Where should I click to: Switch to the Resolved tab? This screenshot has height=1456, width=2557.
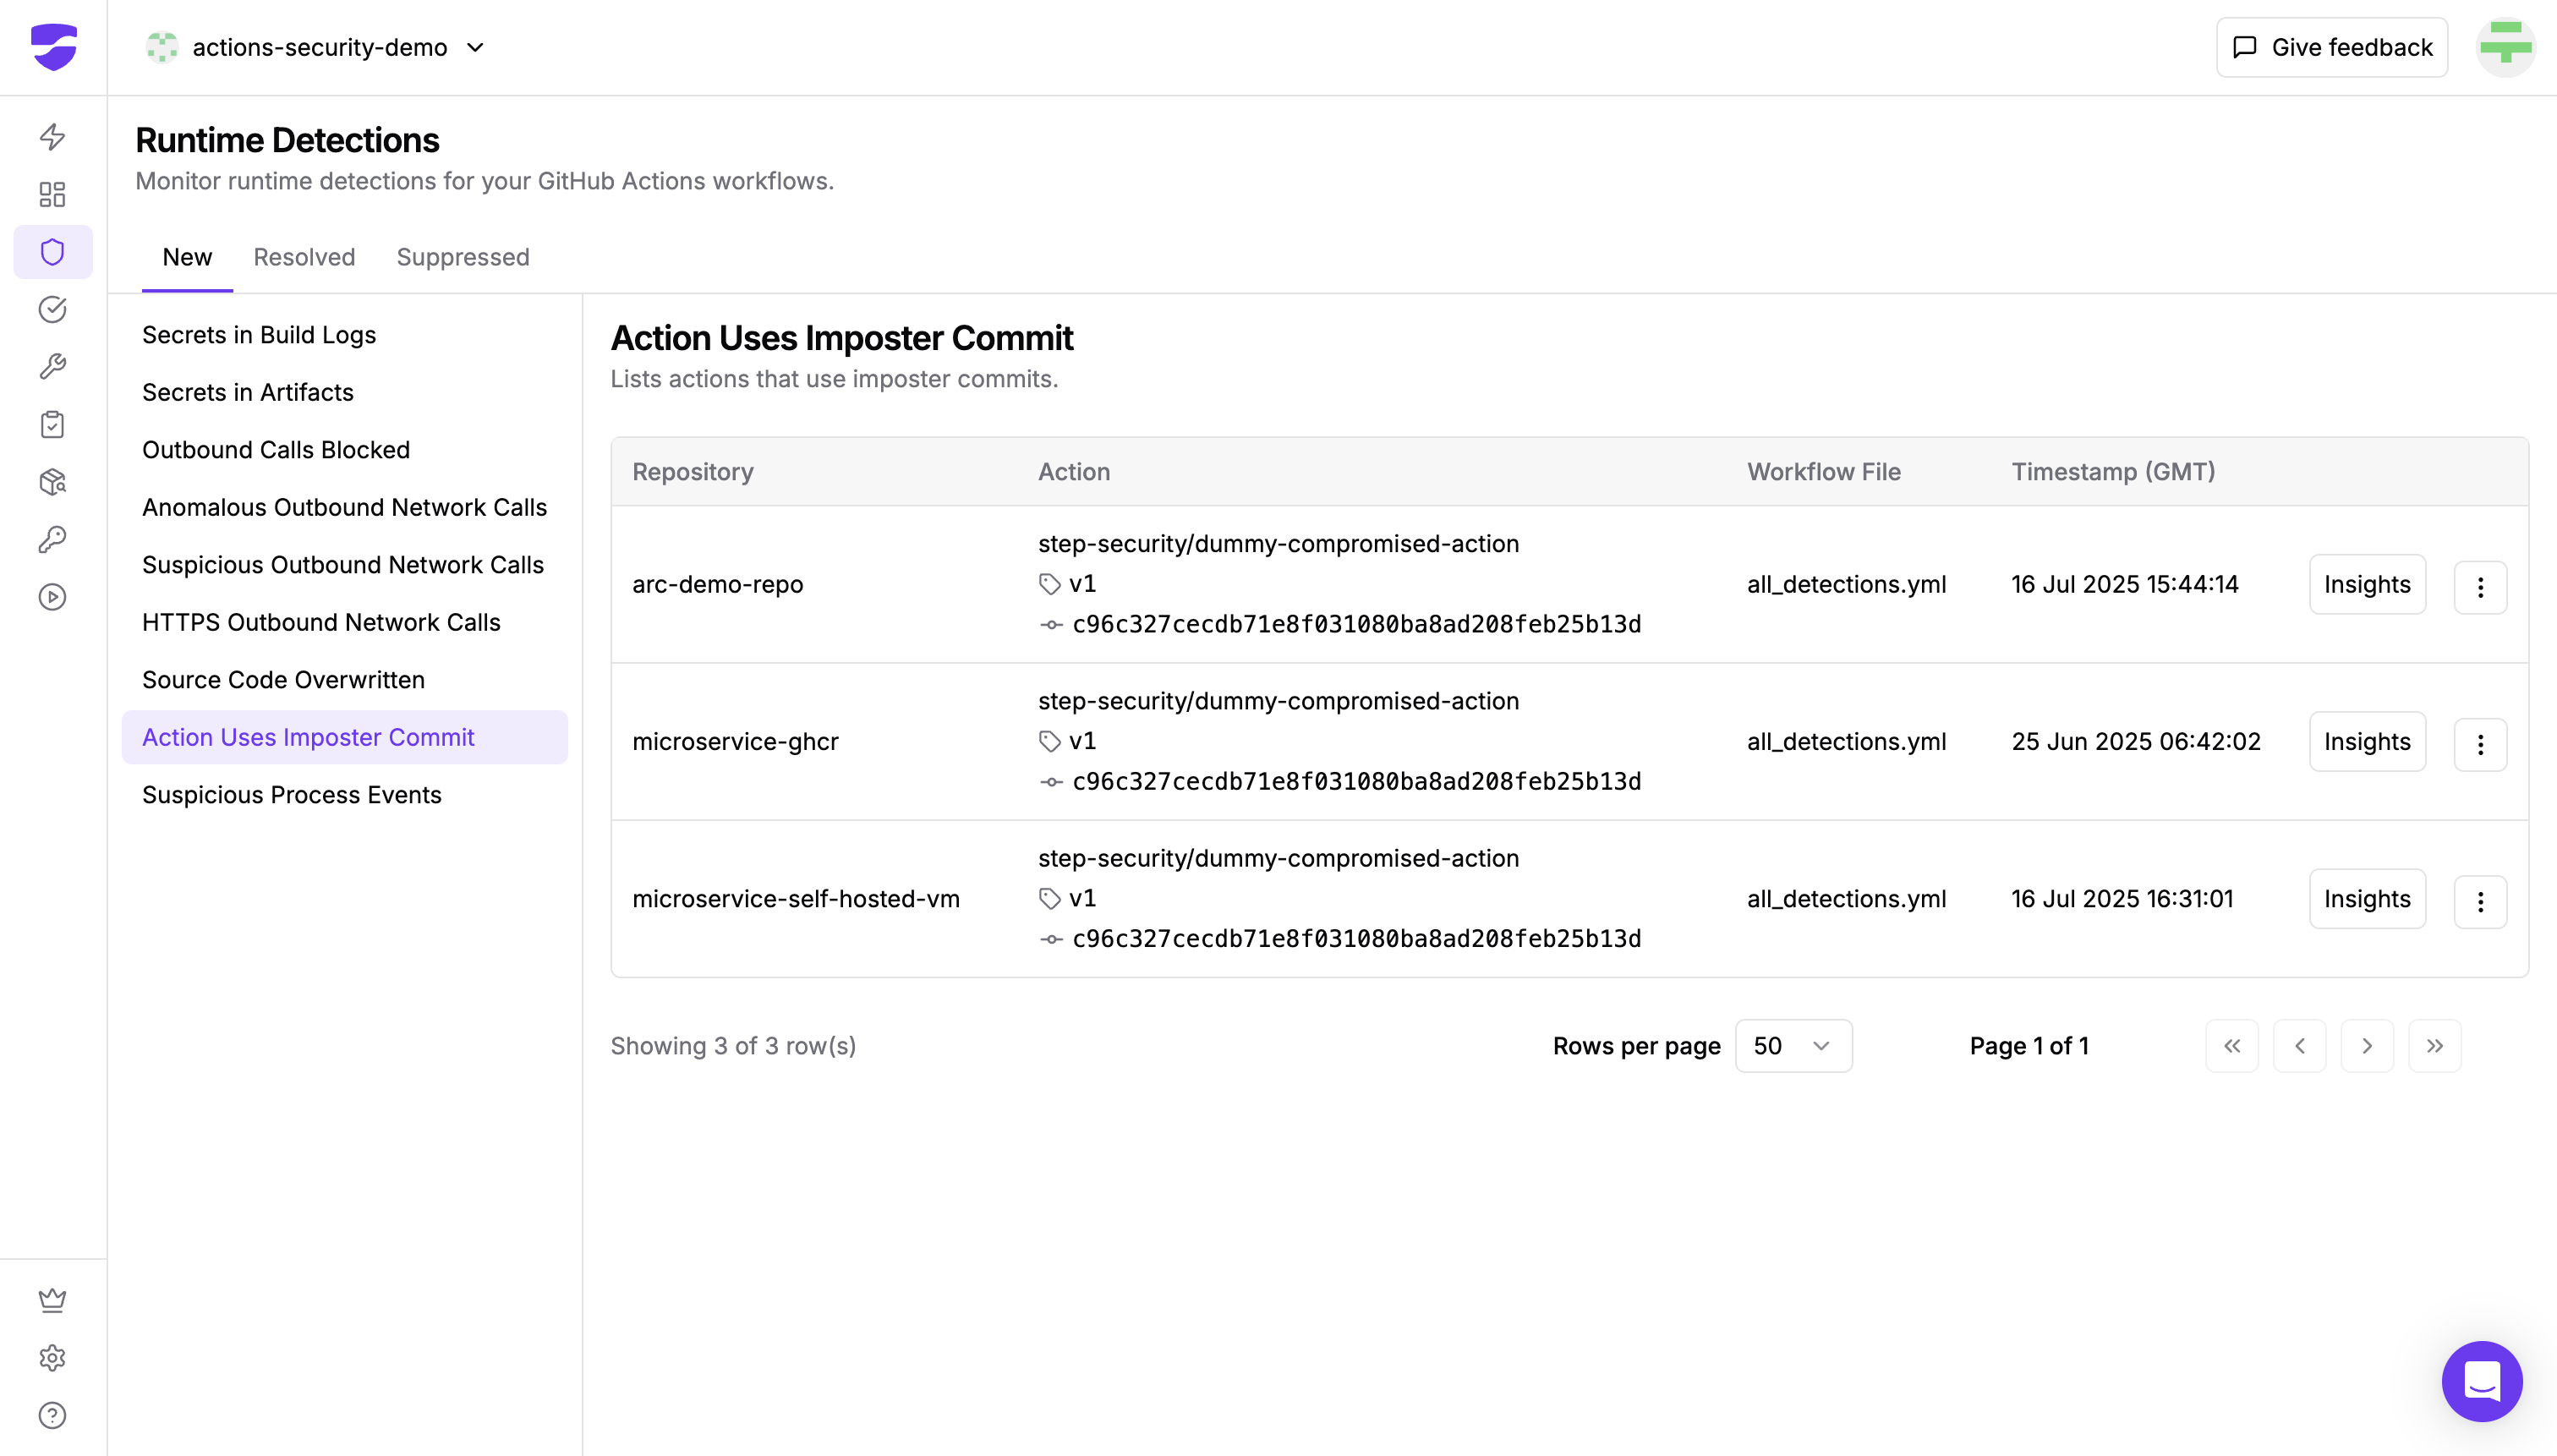pos(304,257)
